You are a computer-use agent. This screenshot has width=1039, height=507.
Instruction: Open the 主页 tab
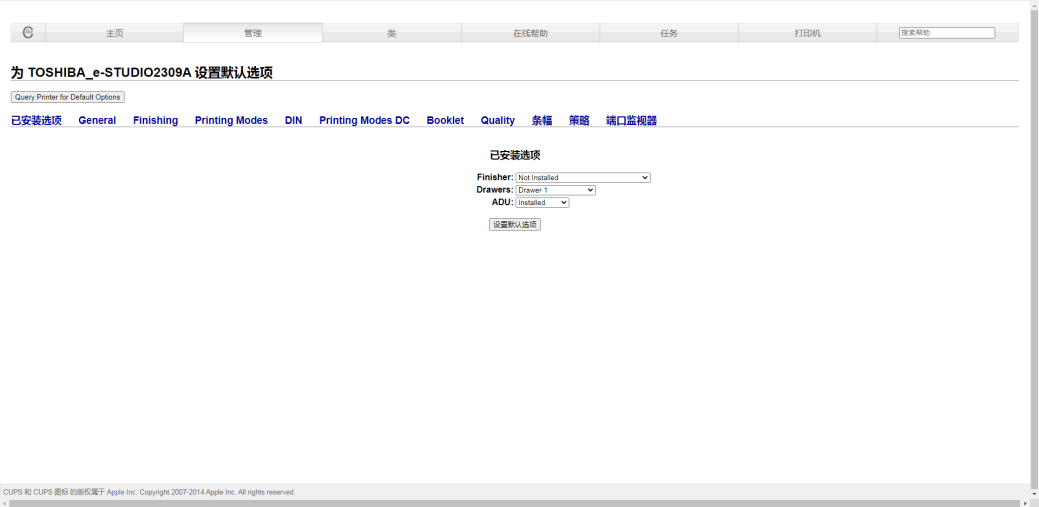click(115, 33)
